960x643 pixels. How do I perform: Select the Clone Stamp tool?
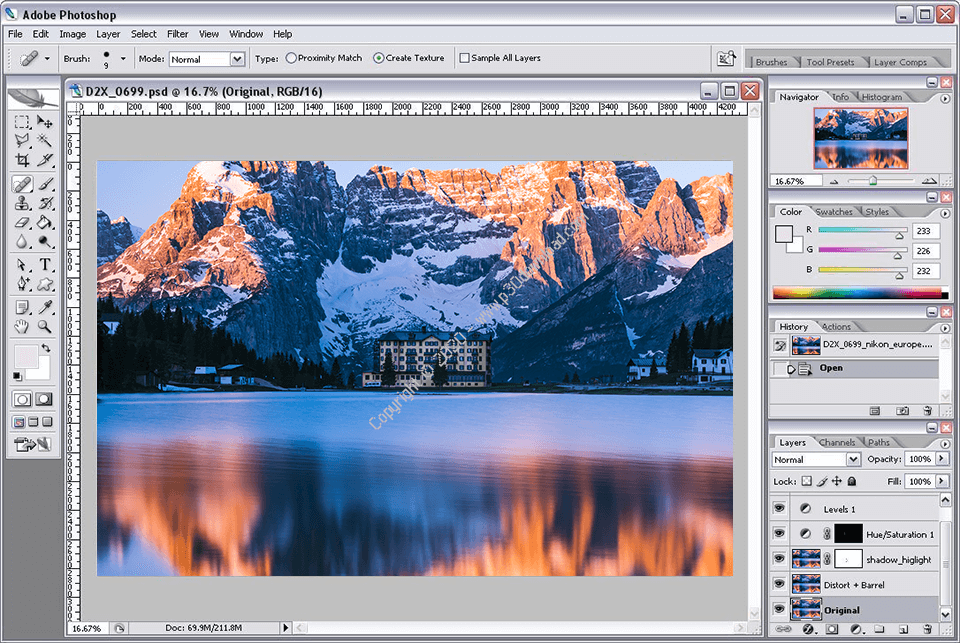click(22, 201)
